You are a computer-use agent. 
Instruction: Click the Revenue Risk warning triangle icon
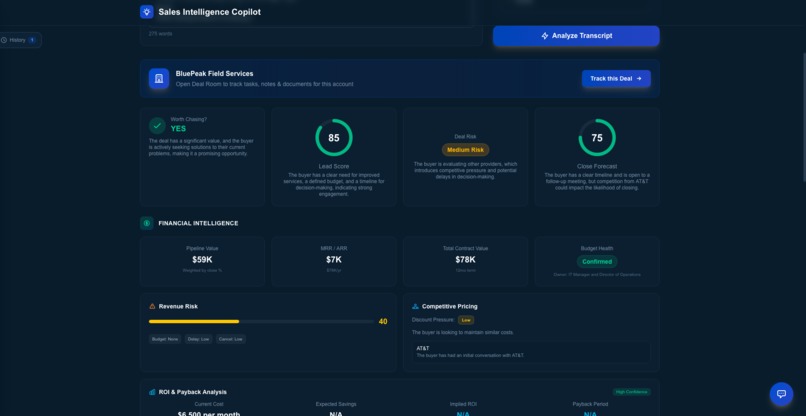click(x=152, y=306)
